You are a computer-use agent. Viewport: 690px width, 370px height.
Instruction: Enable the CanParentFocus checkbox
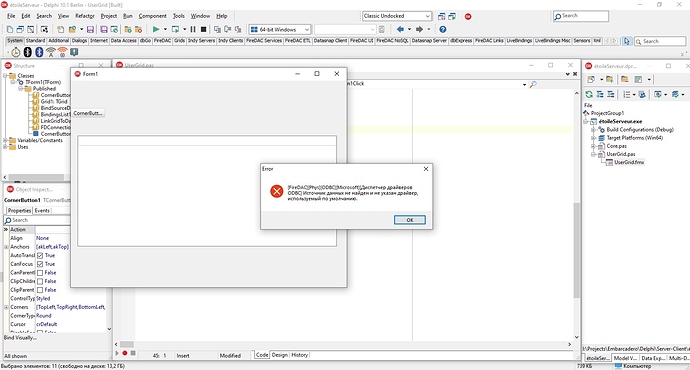40,273
